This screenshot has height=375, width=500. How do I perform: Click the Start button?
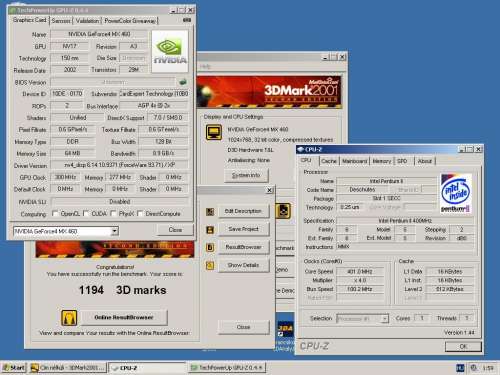pos(14,368)
